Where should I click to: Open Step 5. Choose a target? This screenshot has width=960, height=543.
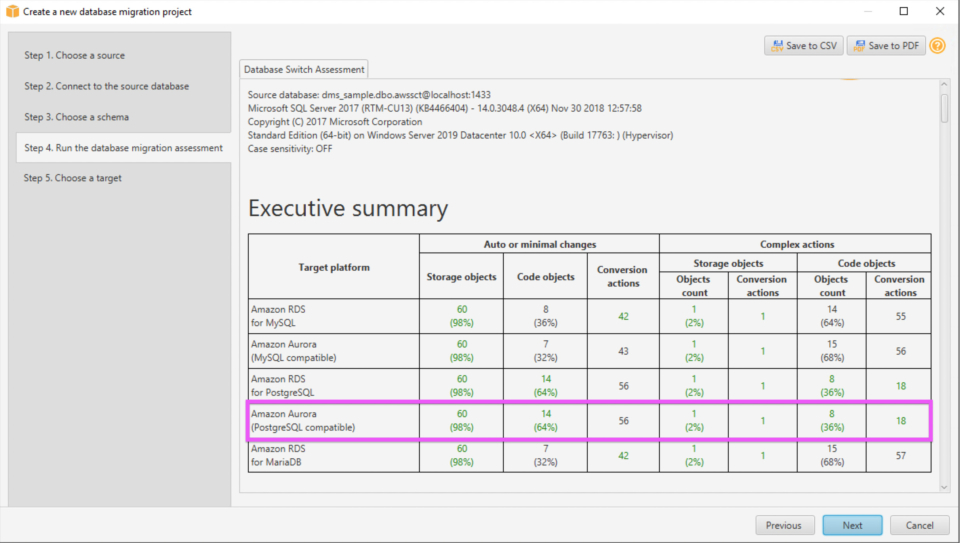(x=73, y=178)
